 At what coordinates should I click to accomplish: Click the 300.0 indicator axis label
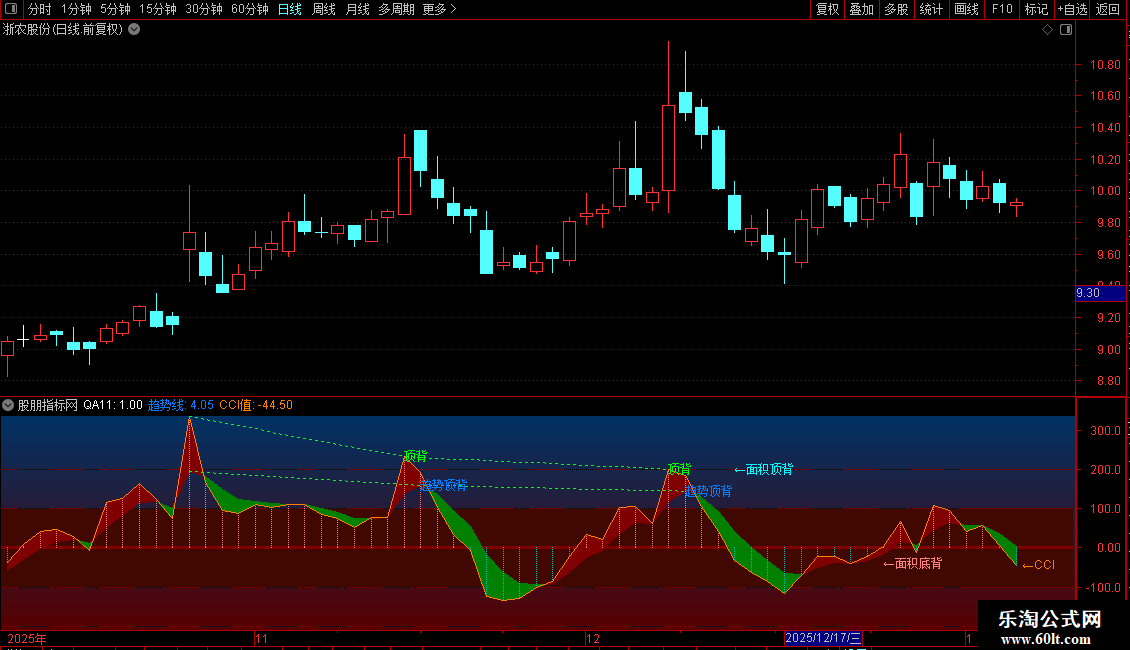tap(1105, 431)
